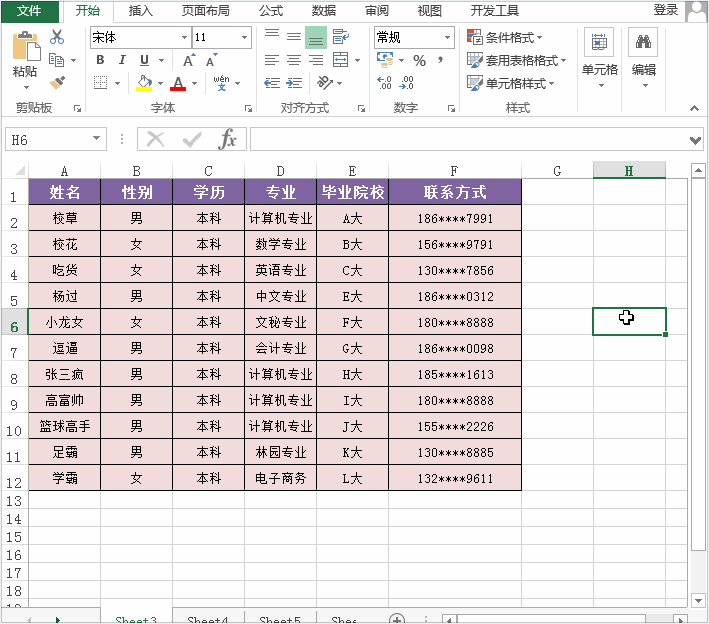Screen dimensions: 709x624
Task: Apply red font color
Action: point(178,83)
